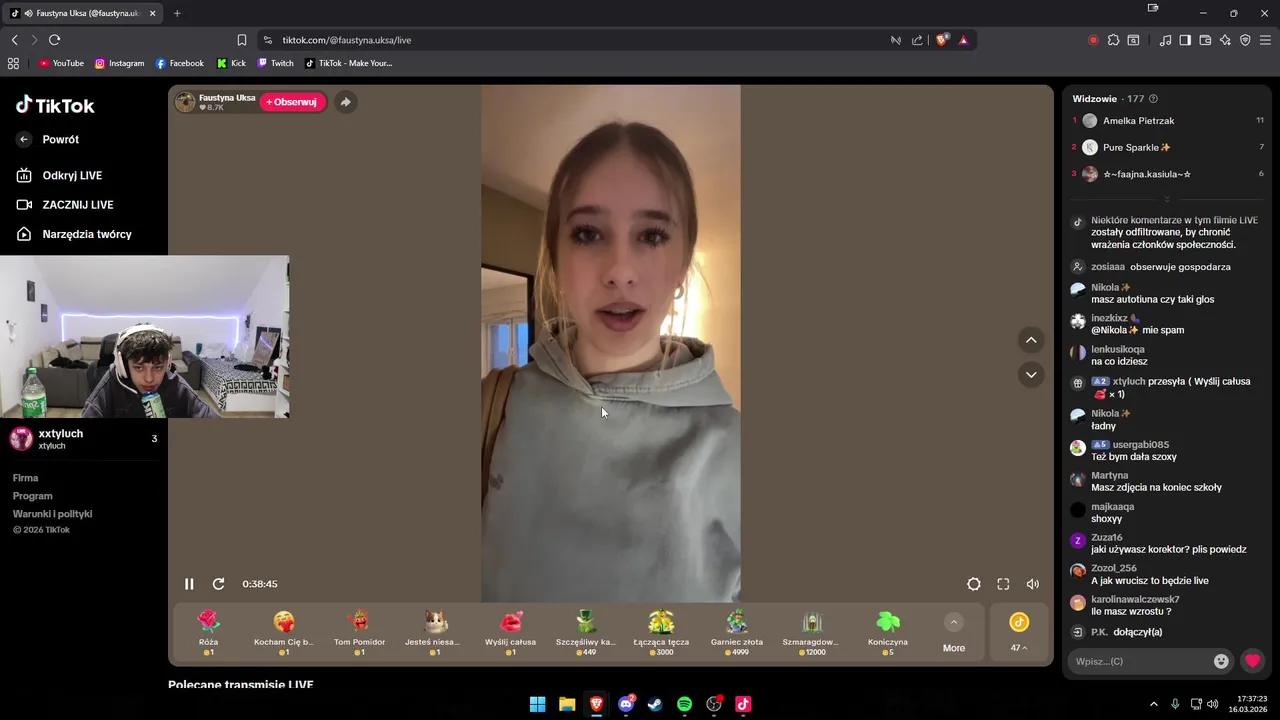
Task: Open Kick bookmark
Action: 231,63
